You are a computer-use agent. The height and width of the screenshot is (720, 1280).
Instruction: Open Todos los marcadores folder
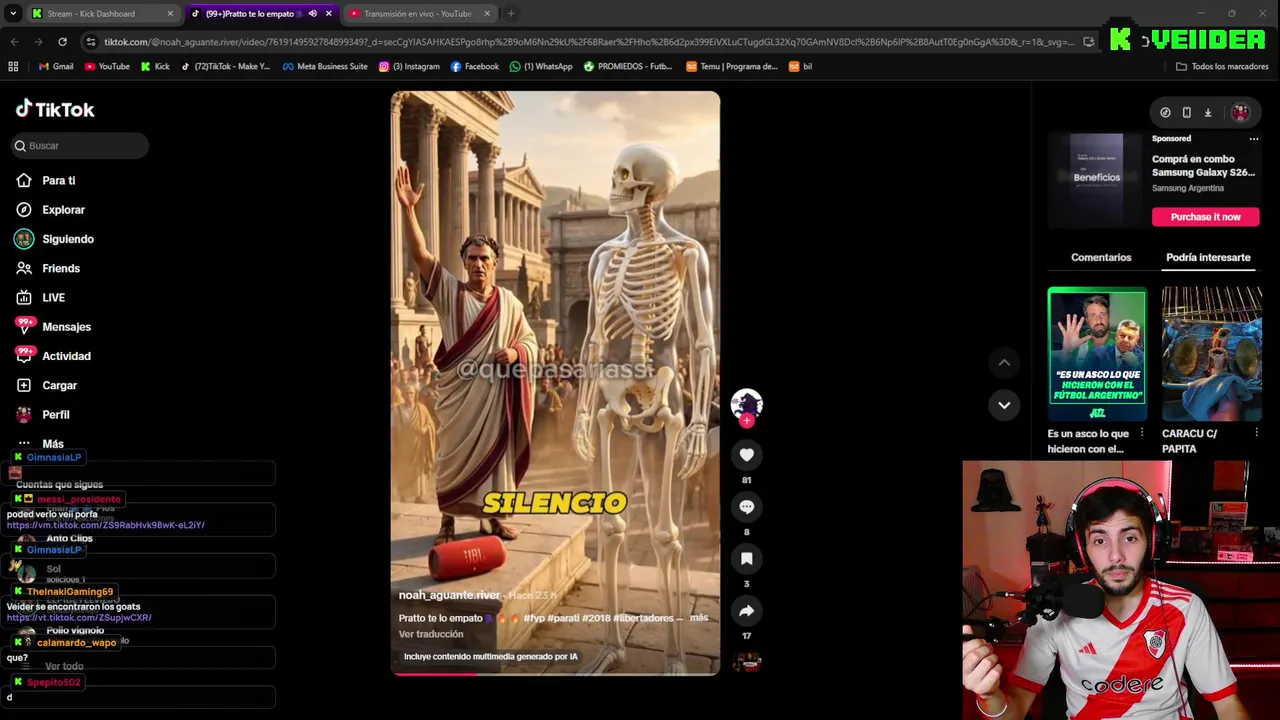click(1222, 67)
